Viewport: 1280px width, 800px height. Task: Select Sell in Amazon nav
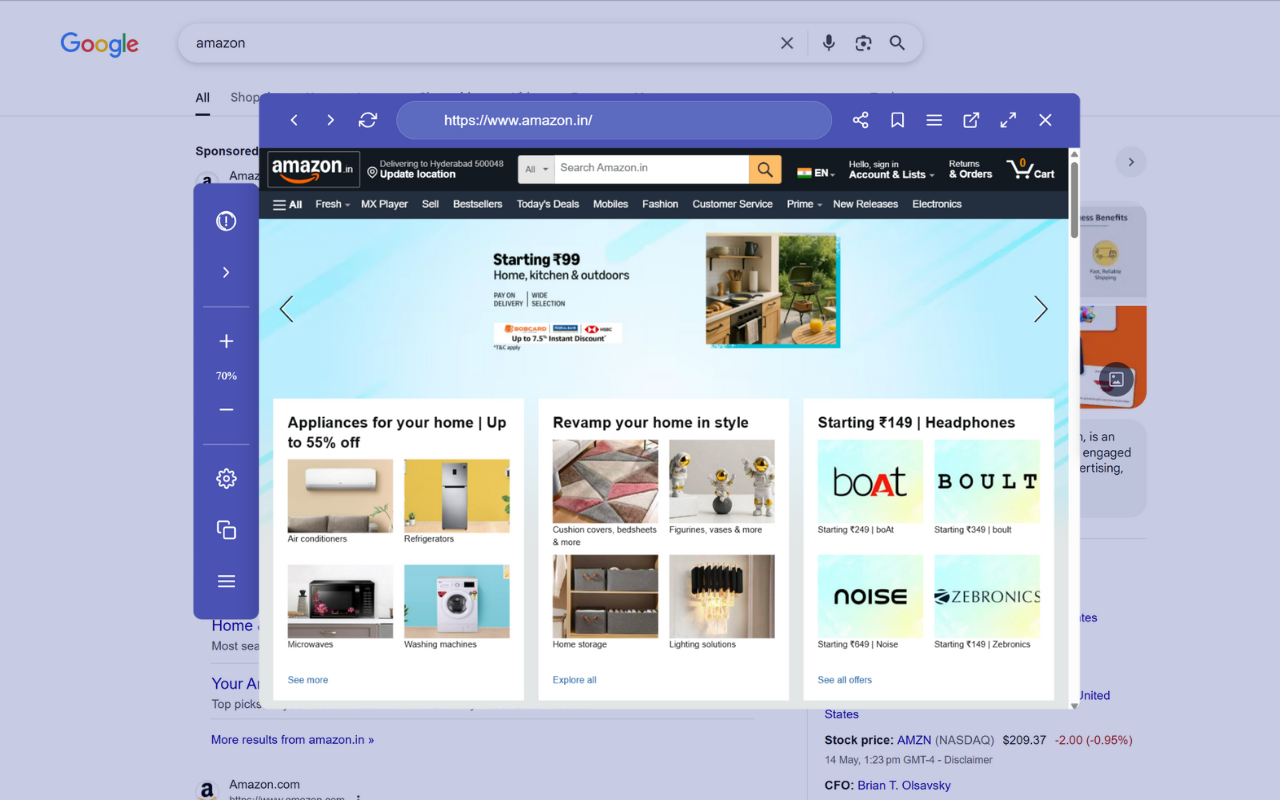click(x=430, y=204)
